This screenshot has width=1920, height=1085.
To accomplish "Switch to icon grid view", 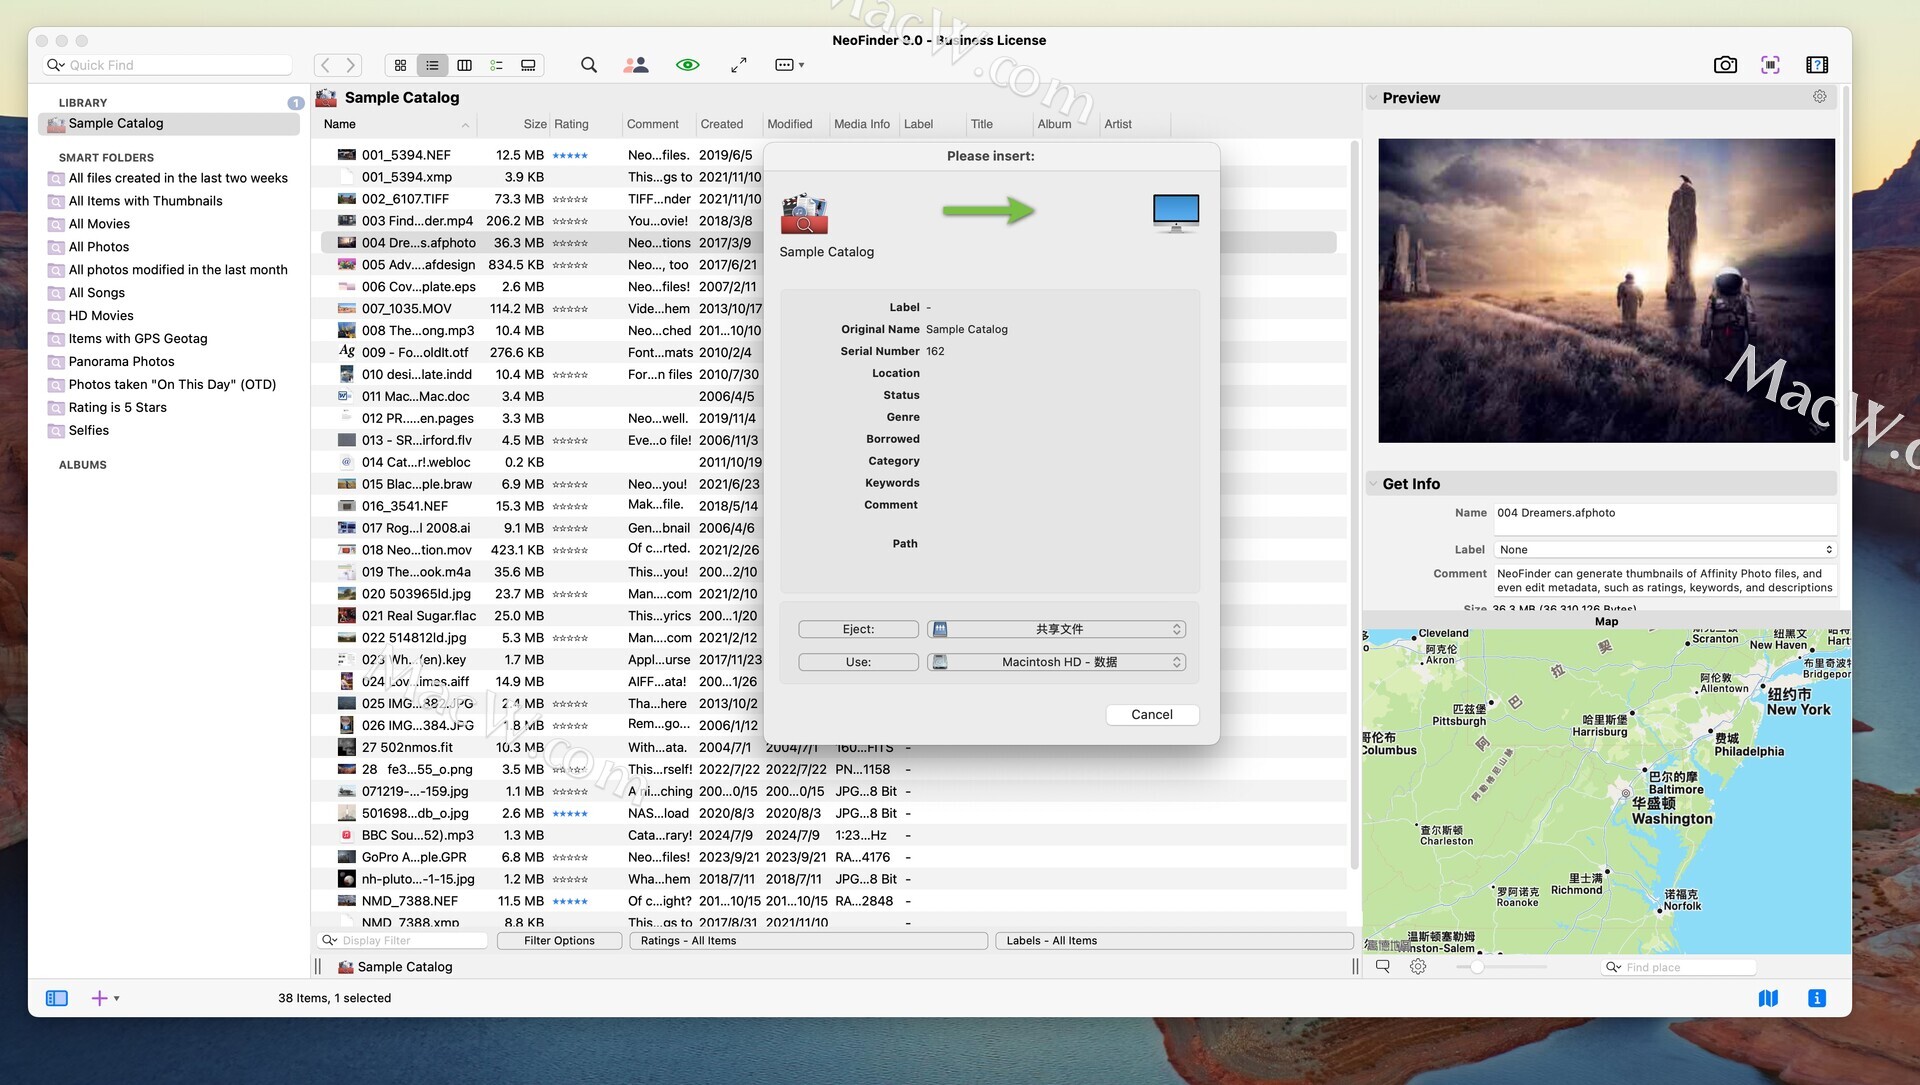I will tap(400, 65).
